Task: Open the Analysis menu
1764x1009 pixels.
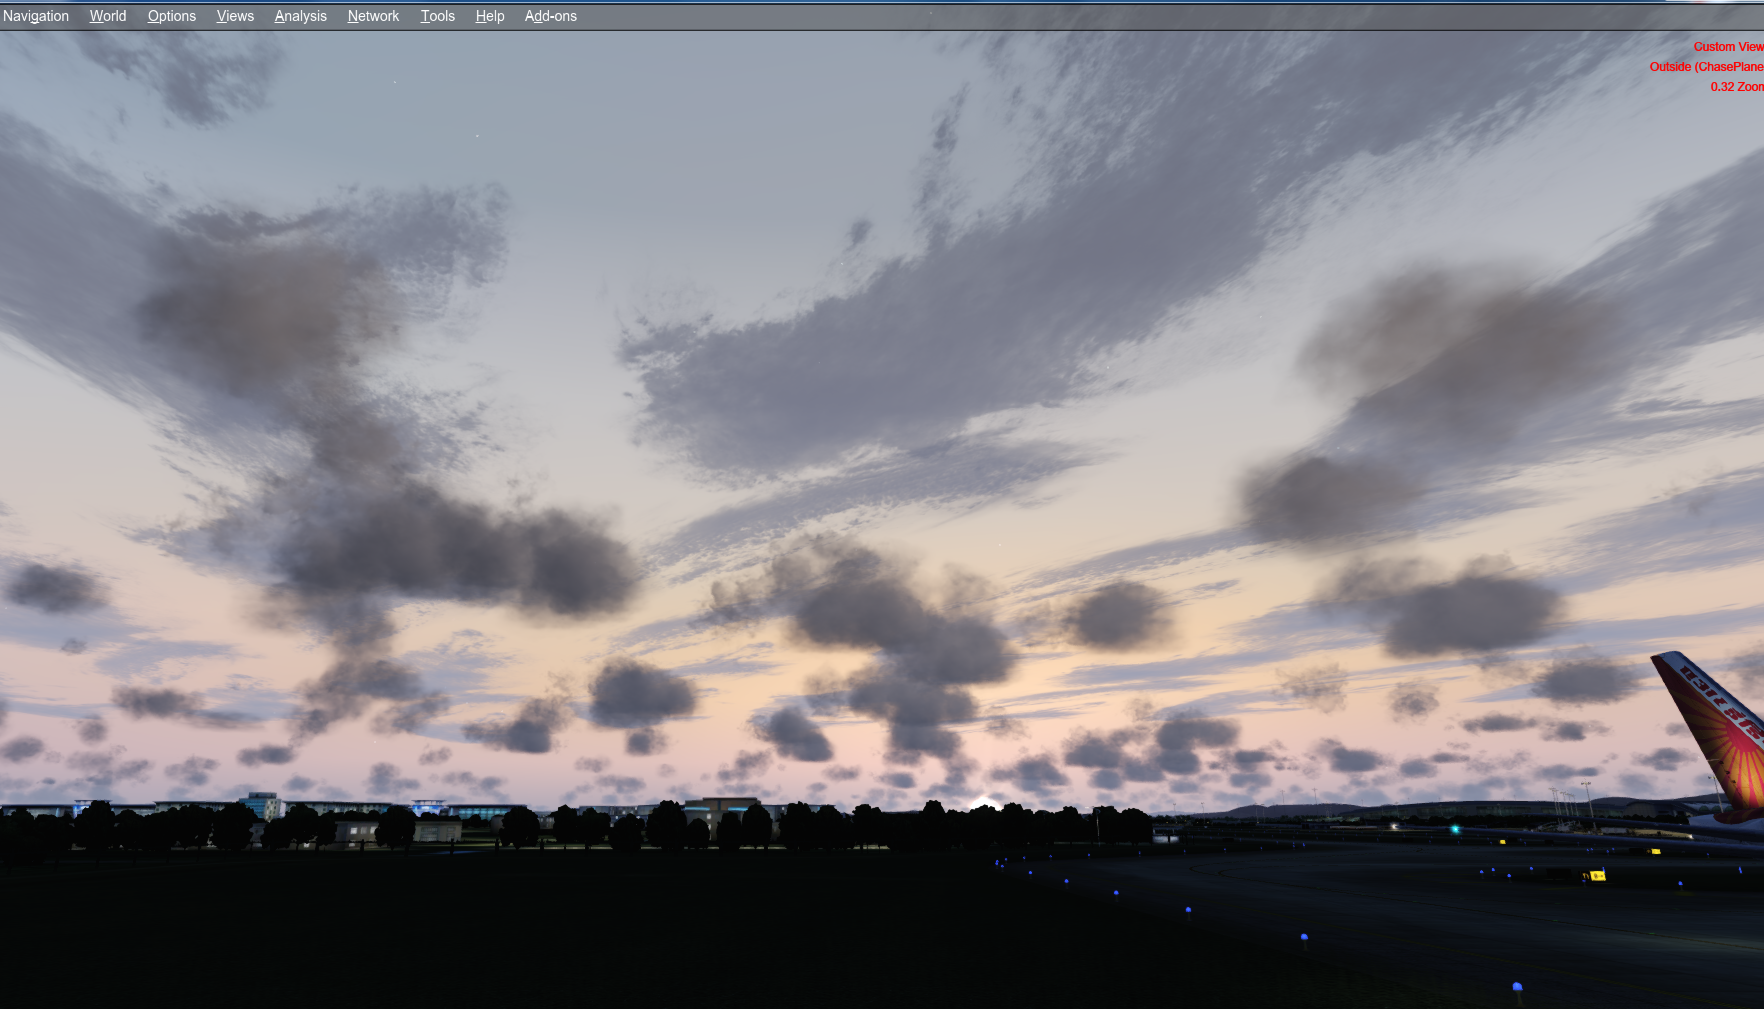Action: point(301,16)
